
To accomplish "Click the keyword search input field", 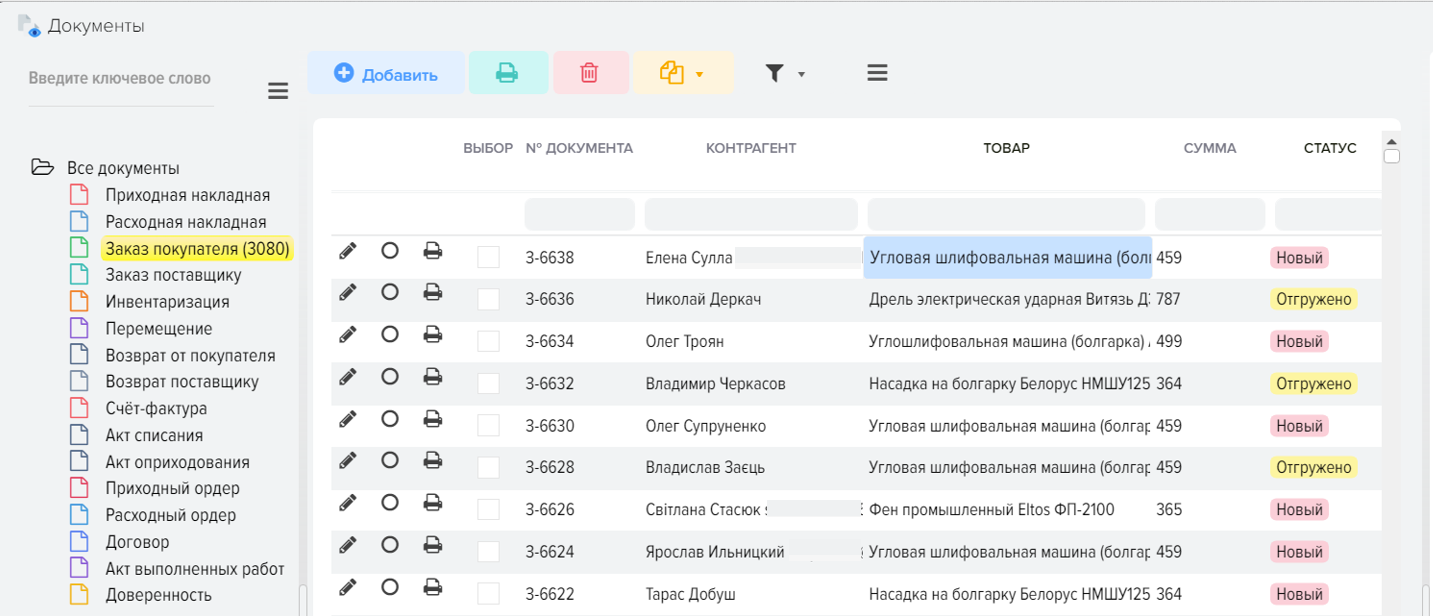I will click(120, 79).
